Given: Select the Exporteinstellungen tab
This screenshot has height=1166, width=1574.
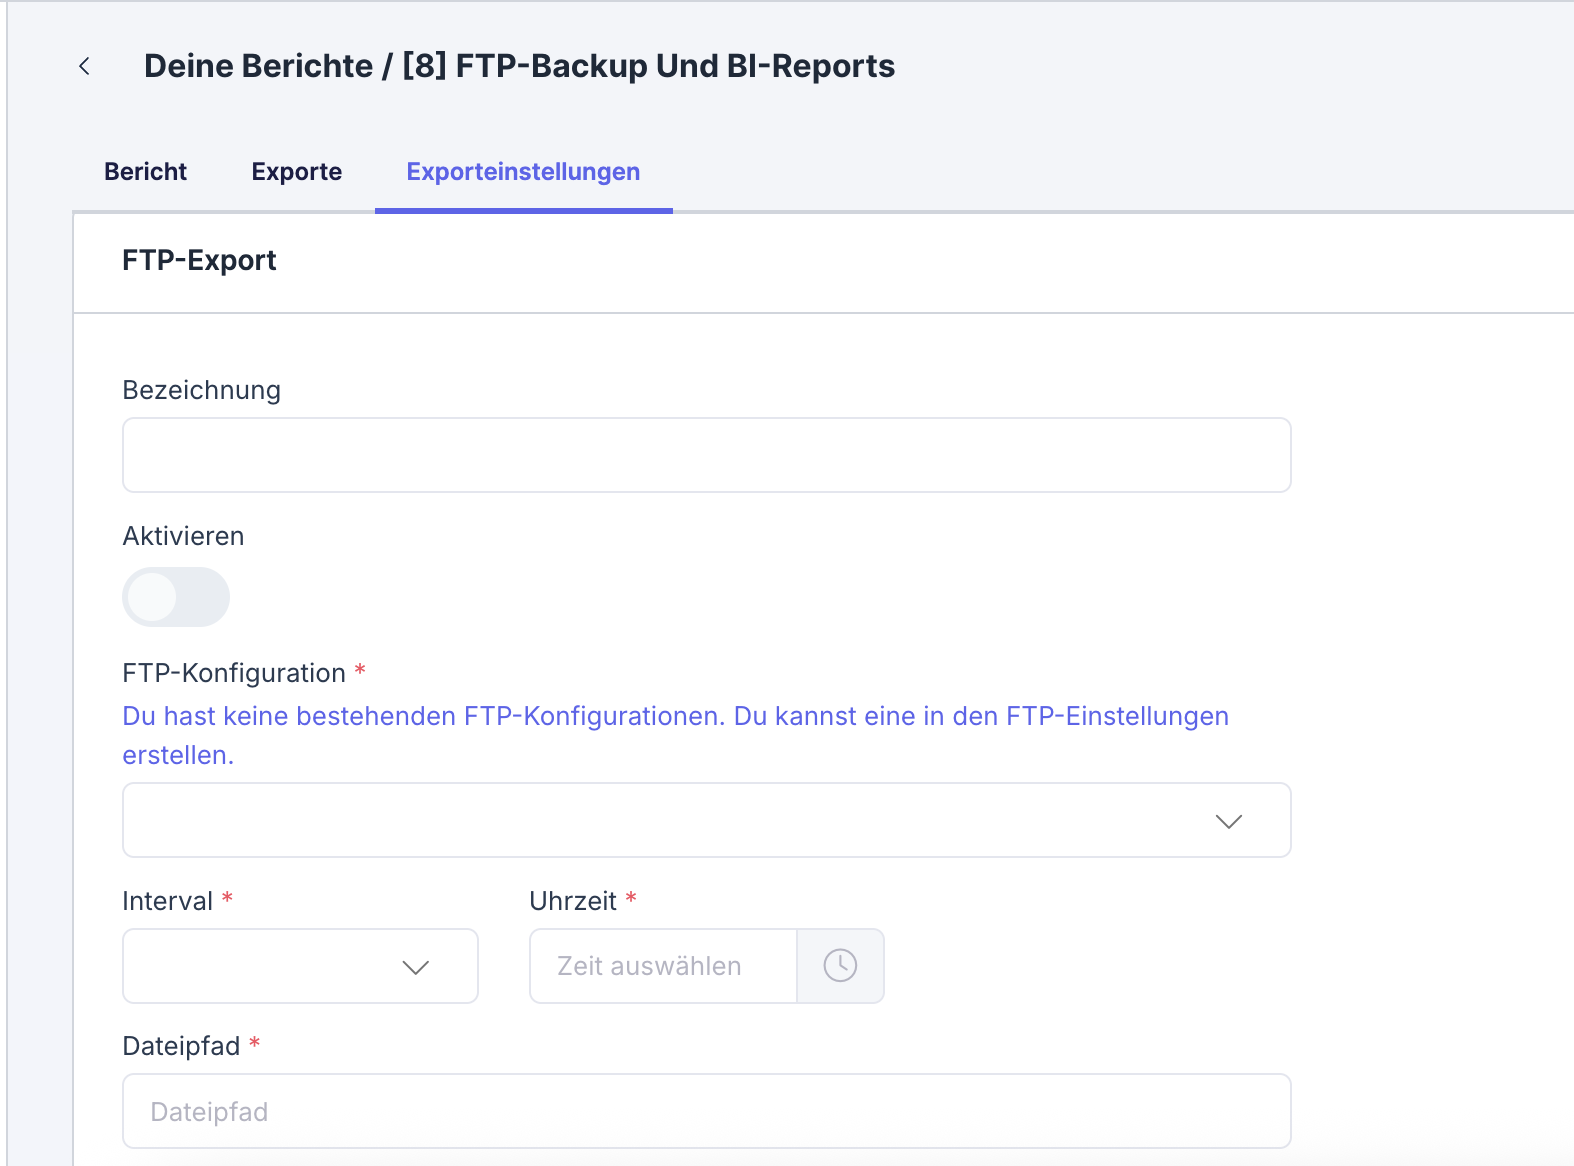Looking at the screenshot, I should 523,172.
